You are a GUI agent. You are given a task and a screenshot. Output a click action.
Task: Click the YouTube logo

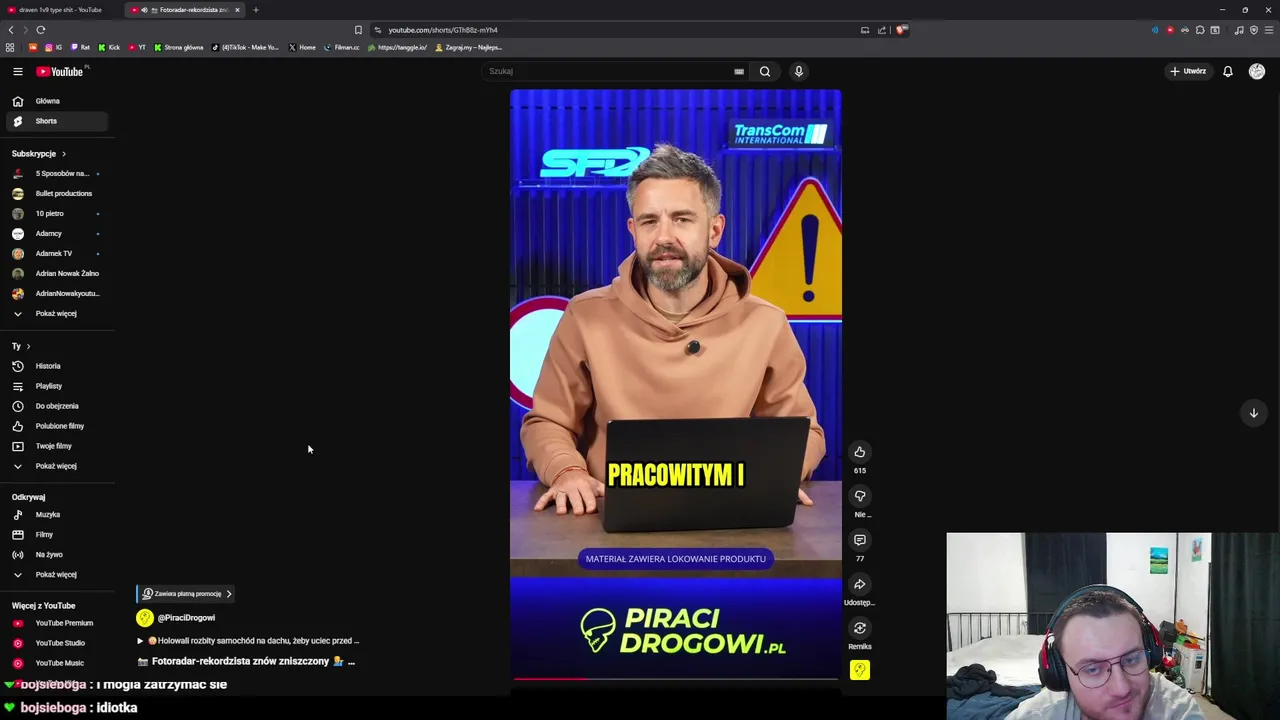click(x=60, y=71)
